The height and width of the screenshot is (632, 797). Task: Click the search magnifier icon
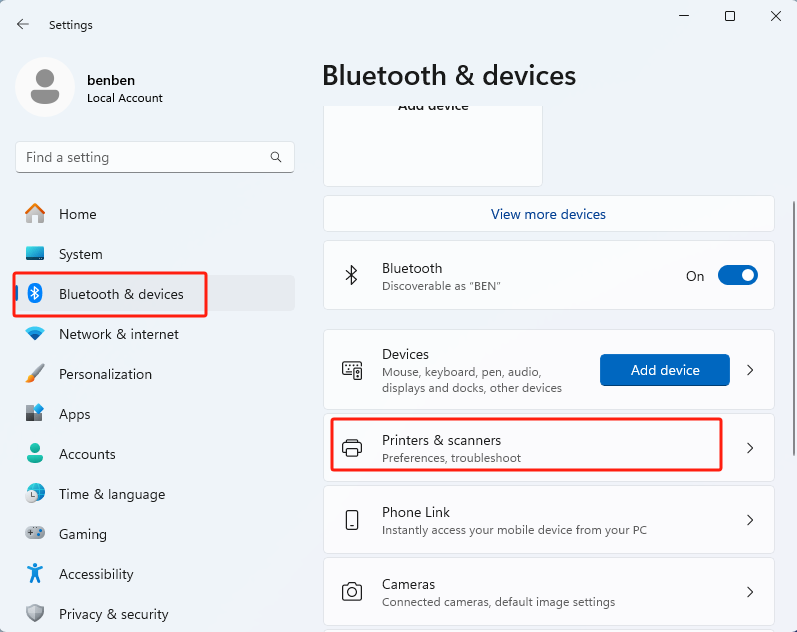coord(275,157)
